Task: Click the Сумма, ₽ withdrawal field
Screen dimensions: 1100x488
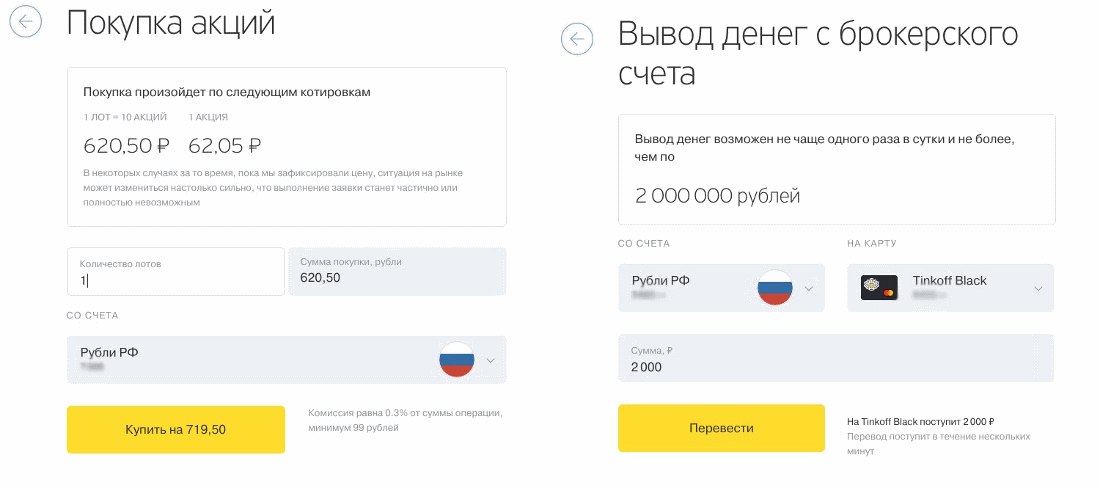Action: pyautogui.click(x=836, y=358)
